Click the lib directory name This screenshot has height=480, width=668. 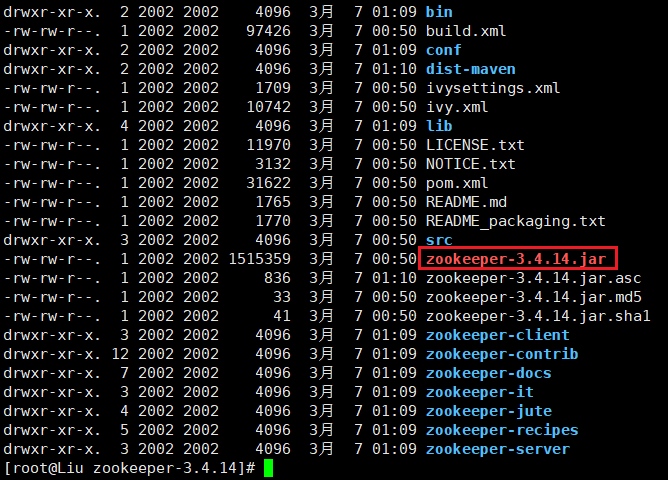click(x=439, y=126)
